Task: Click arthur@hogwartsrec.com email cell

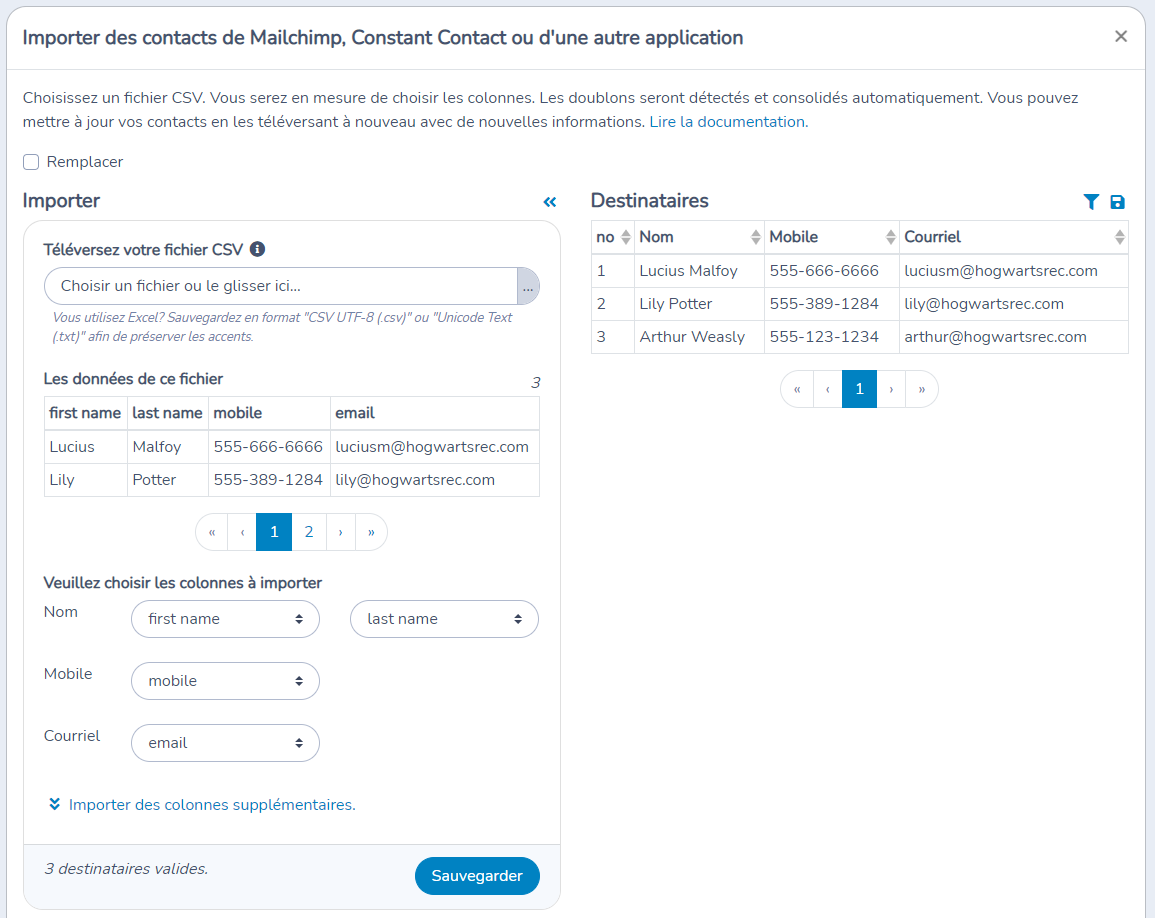Action: 1014,337
